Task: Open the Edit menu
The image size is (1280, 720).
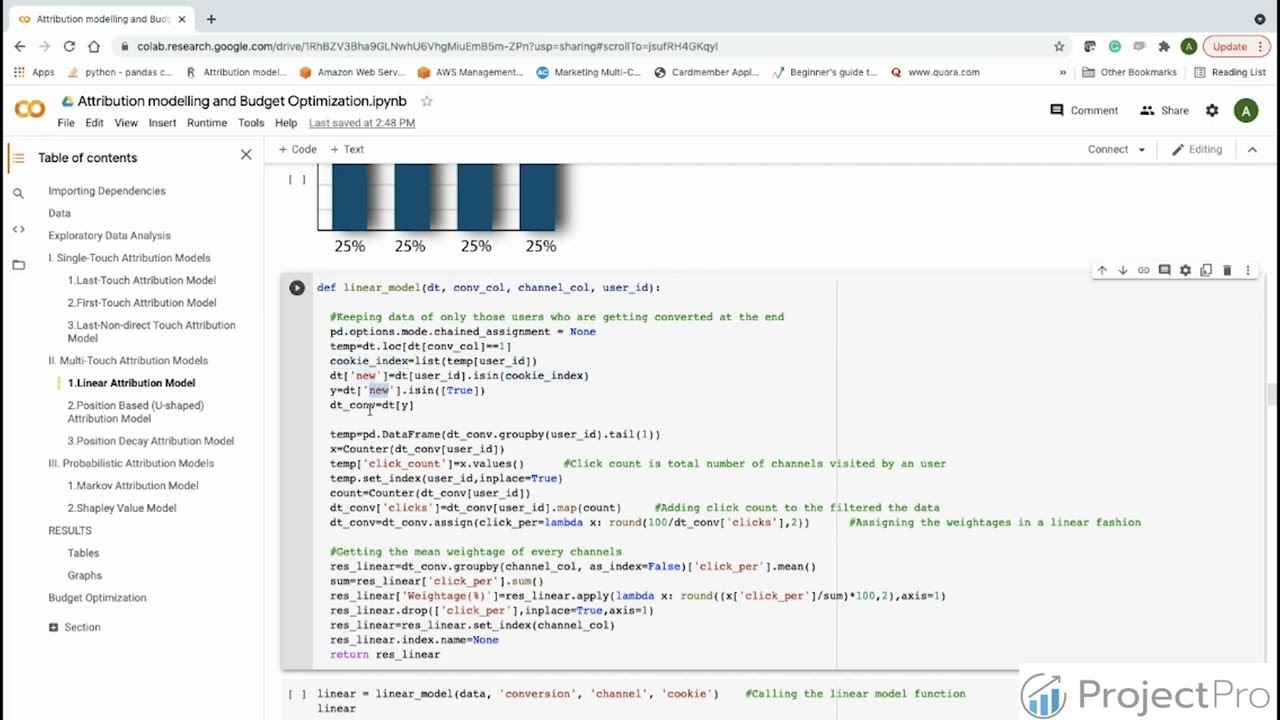Action: (94, 123)
